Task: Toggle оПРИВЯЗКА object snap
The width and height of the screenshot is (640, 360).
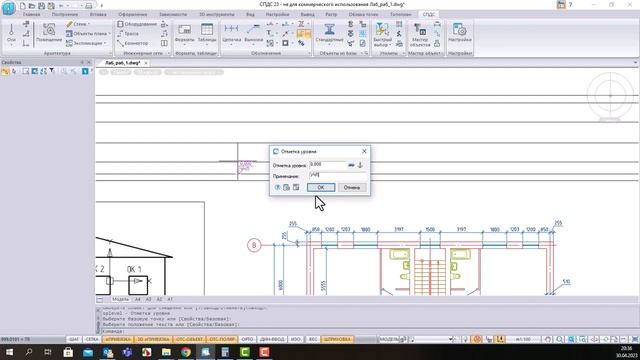Action: (117, 339)
